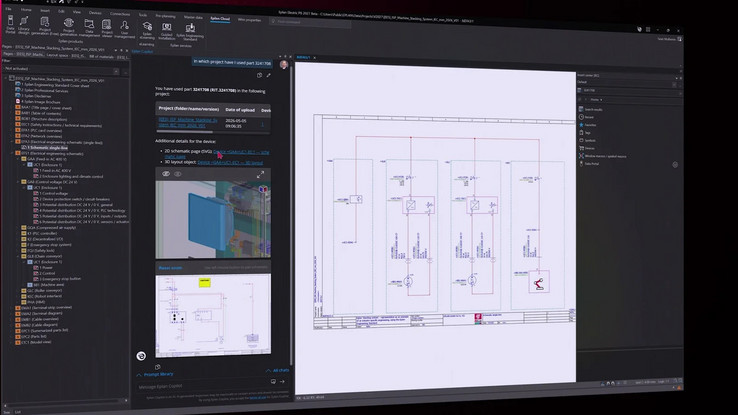This screenshot has width=738, height=415.
Task: Open Data management in Eplan products
Action: pyautogui.click(x=89, y=28)
